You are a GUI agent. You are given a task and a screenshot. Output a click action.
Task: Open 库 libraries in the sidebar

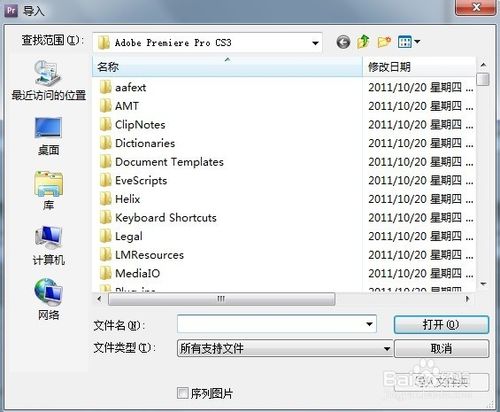point(49,191)
